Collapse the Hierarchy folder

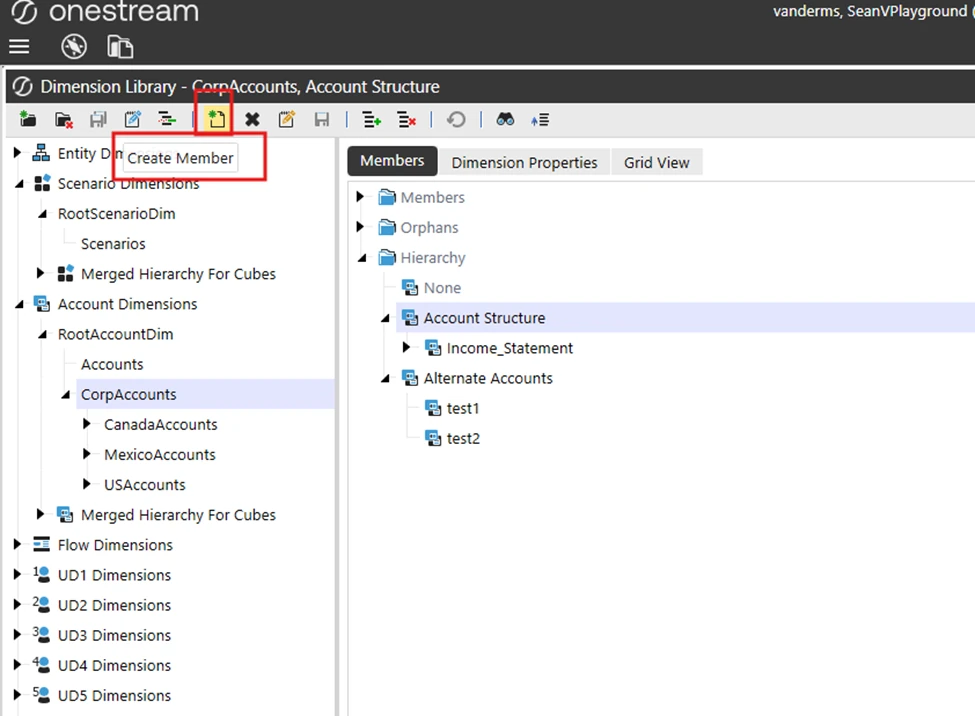(362, 258)
